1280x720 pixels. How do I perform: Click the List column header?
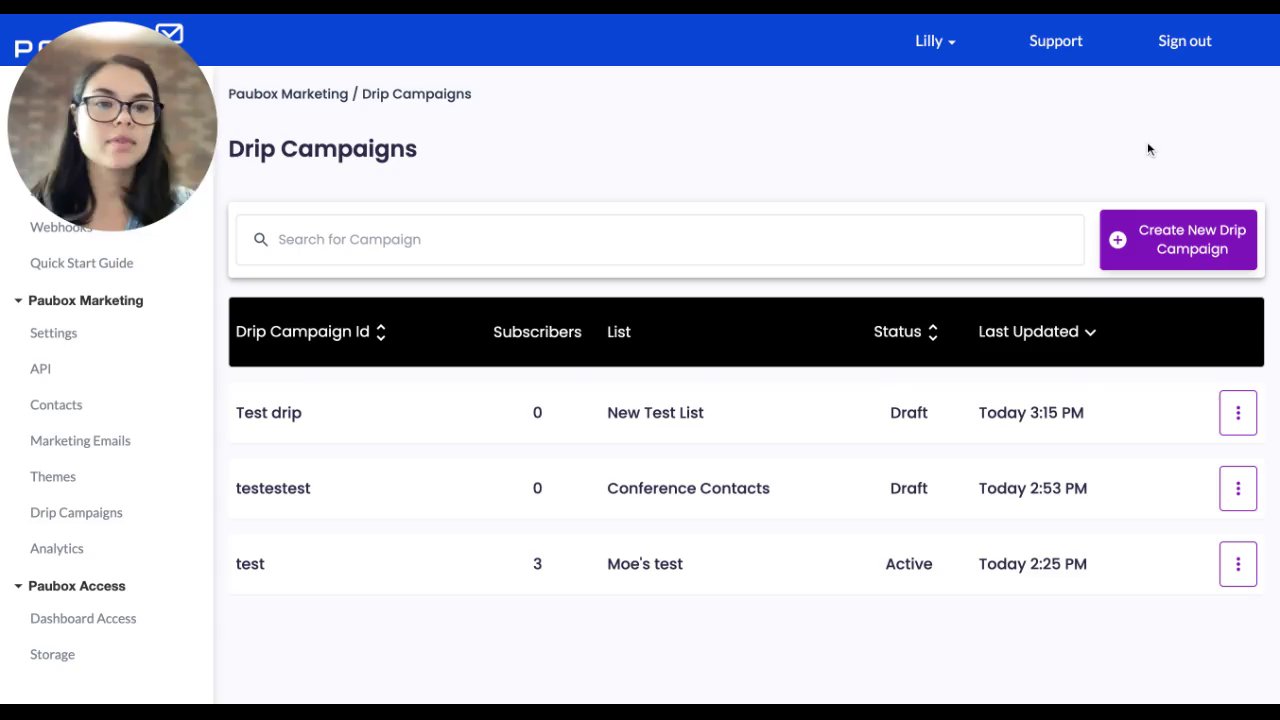click(x=619, y=332)
